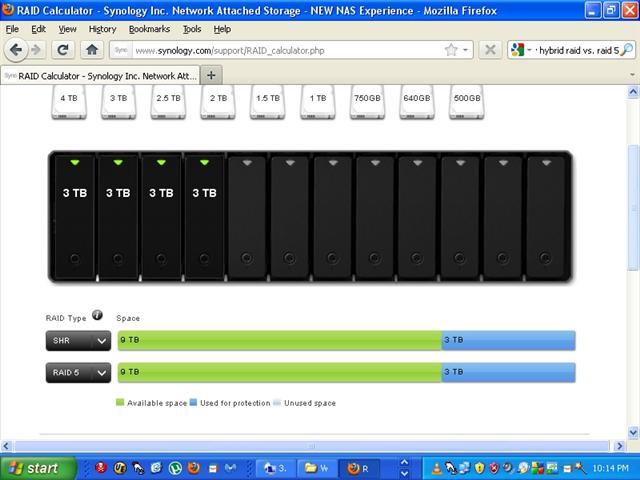
Task: Open Internet Explorer from quick launch
Action: [x=157, y=467]
